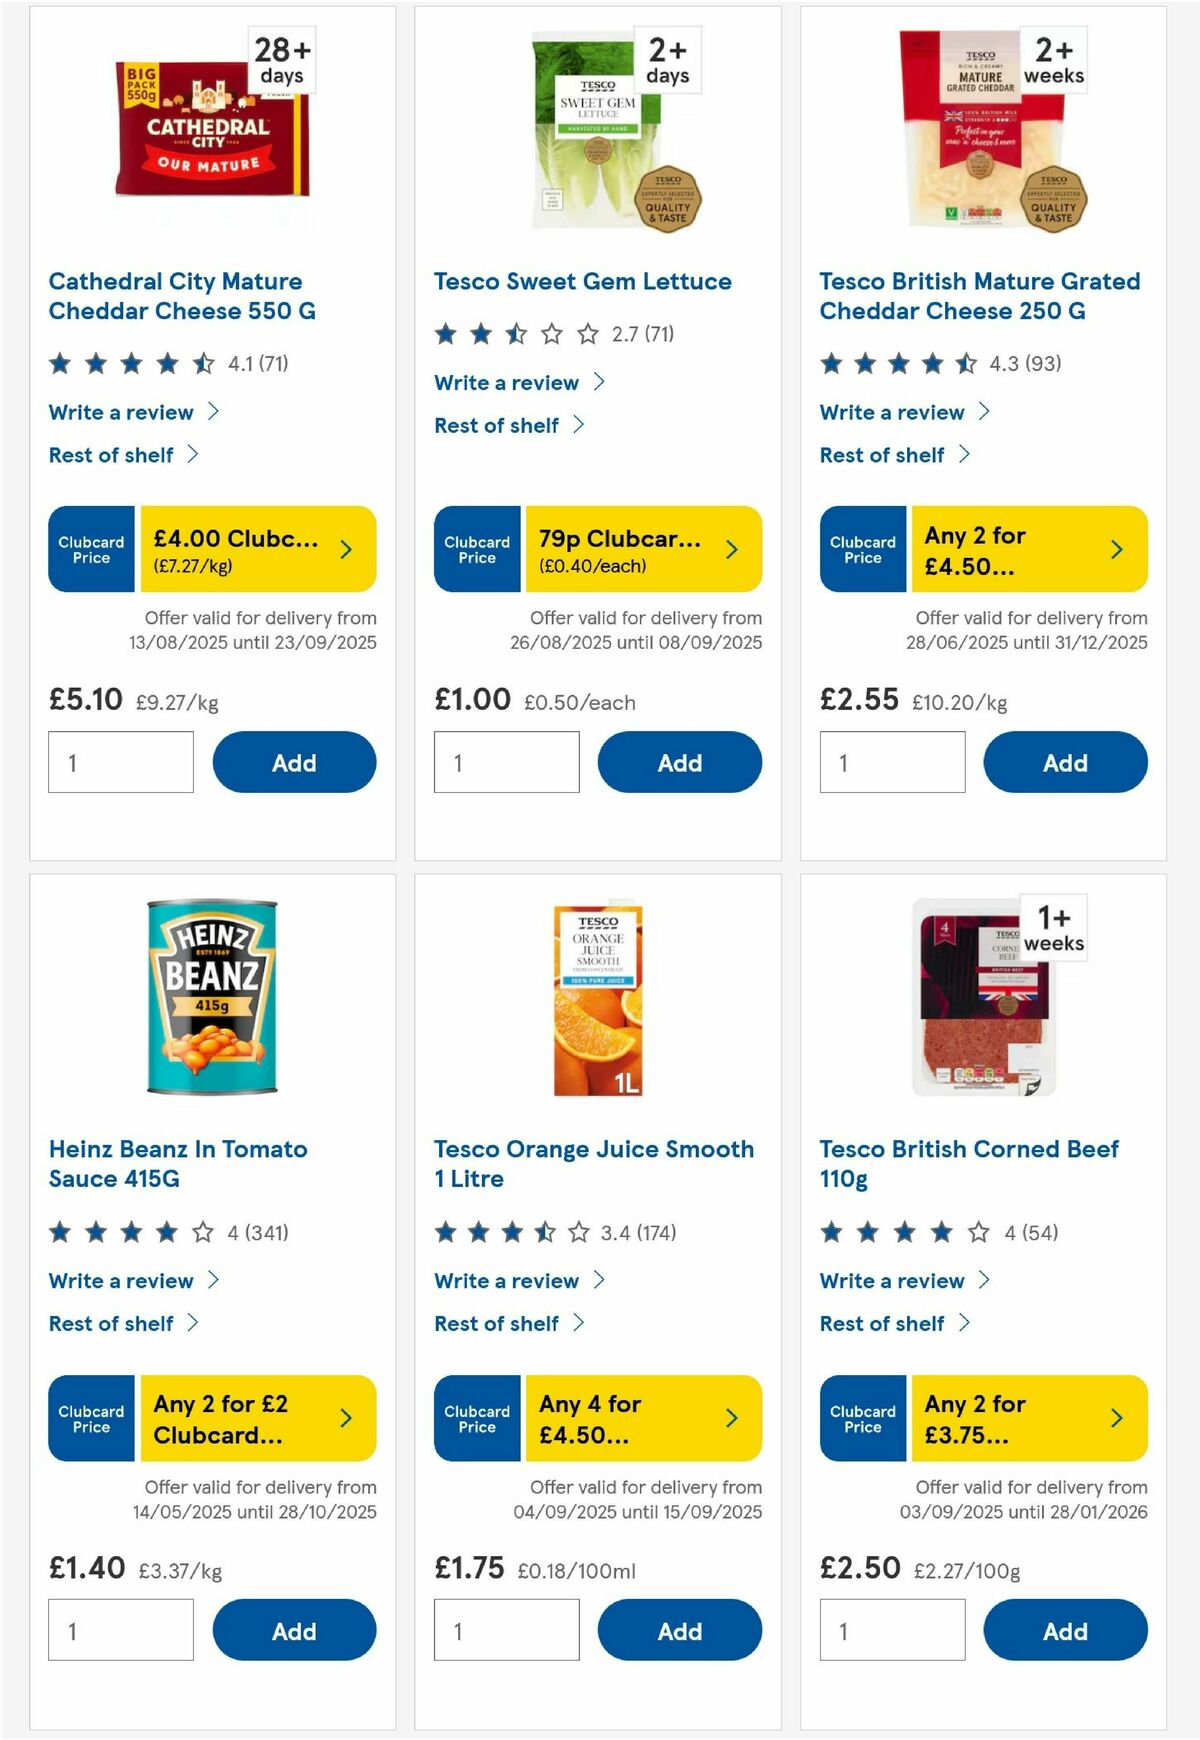Viewport: 1200px width, 1740px height.
Task: Open Write a review for Heinz Beanz
Action: click(123, 1281)
